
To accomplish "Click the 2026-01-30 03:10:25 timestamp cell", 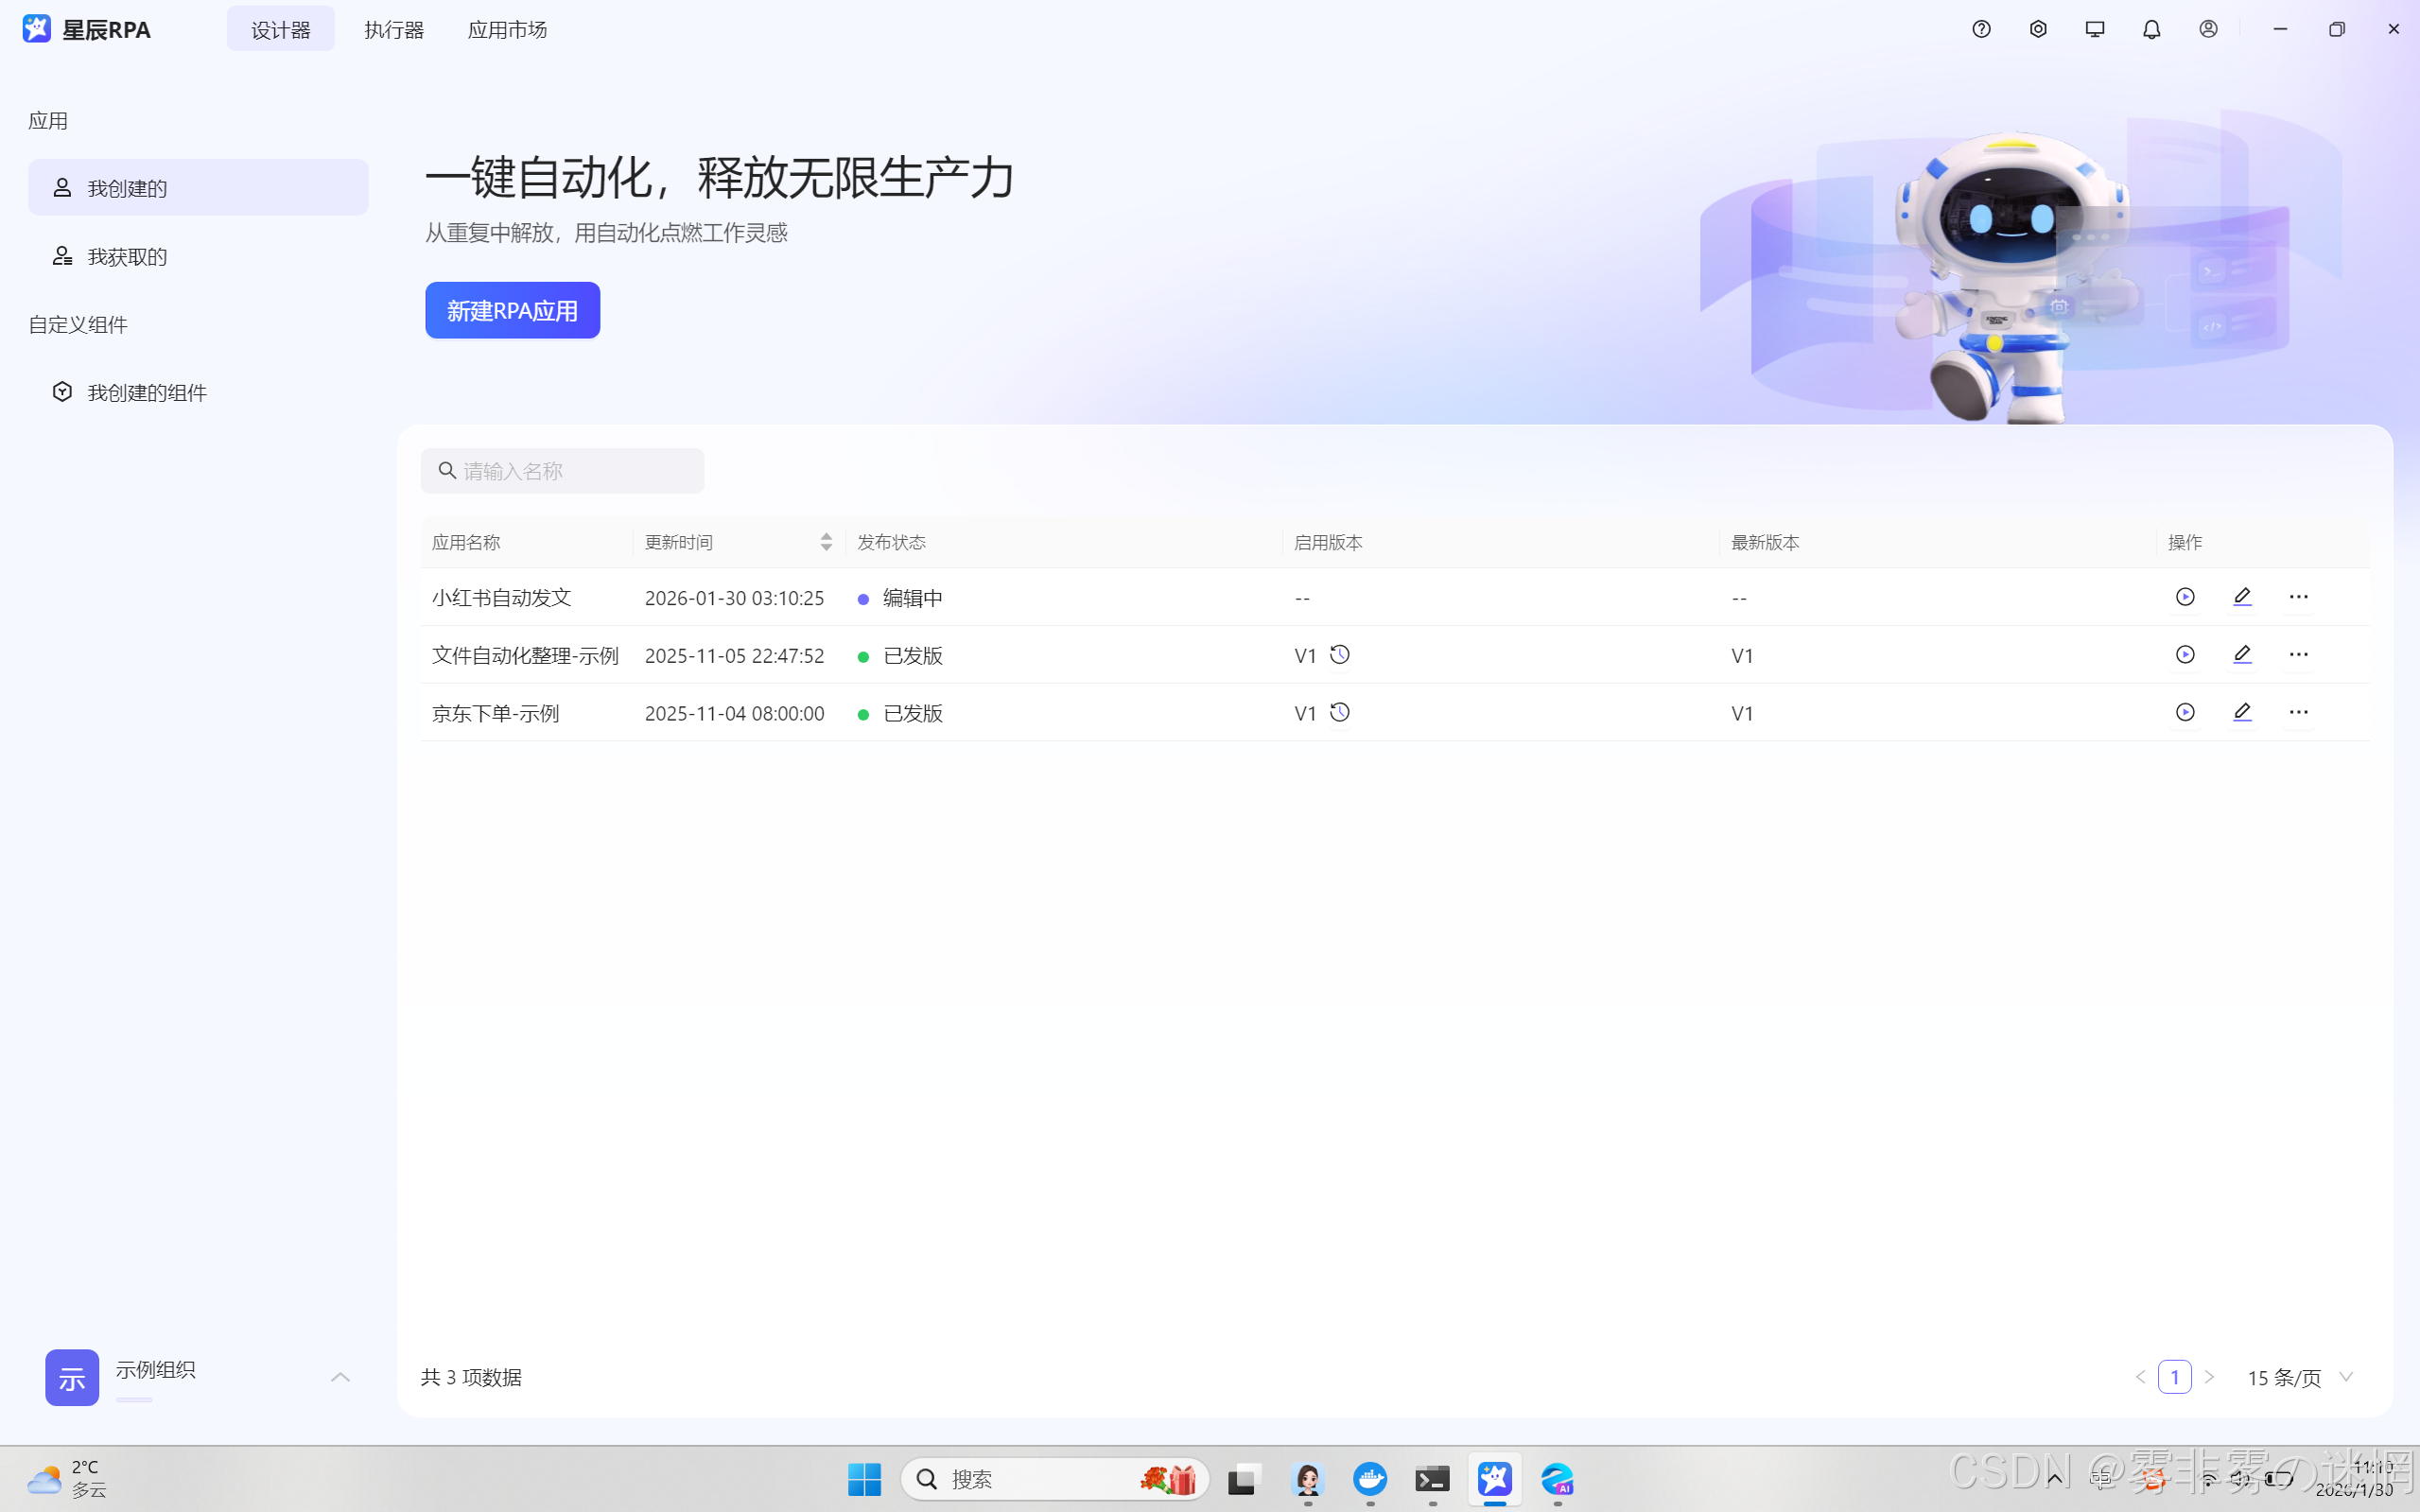I will pyautogui.click(x=735, y=598).
